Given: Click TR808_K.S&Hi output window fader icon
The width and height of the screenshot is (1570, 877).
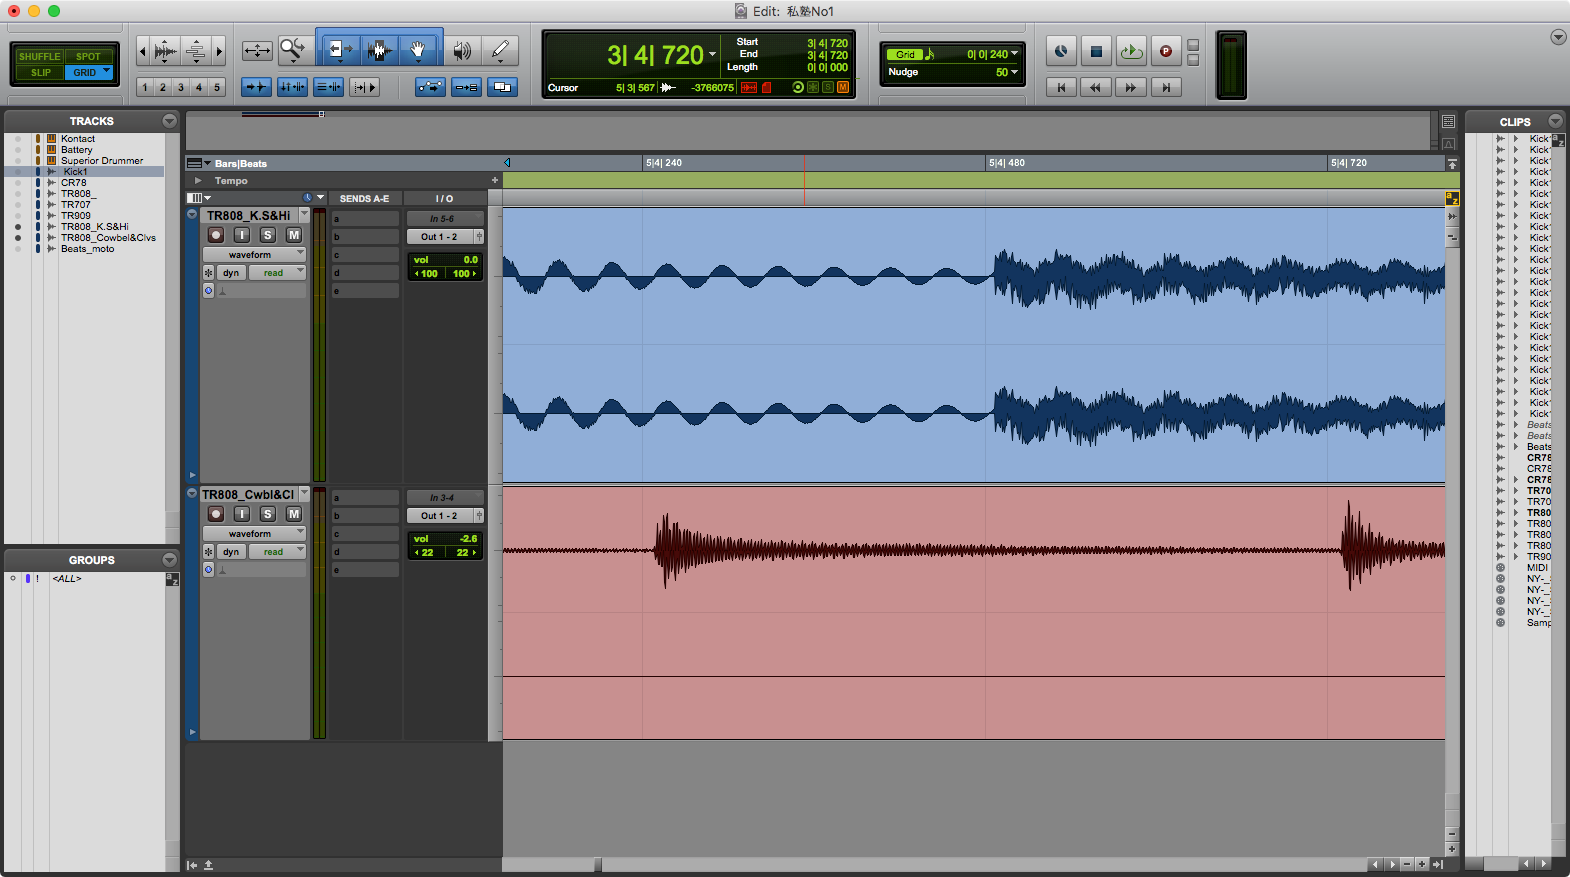Looking at the screenshot, I should [479, 237].
